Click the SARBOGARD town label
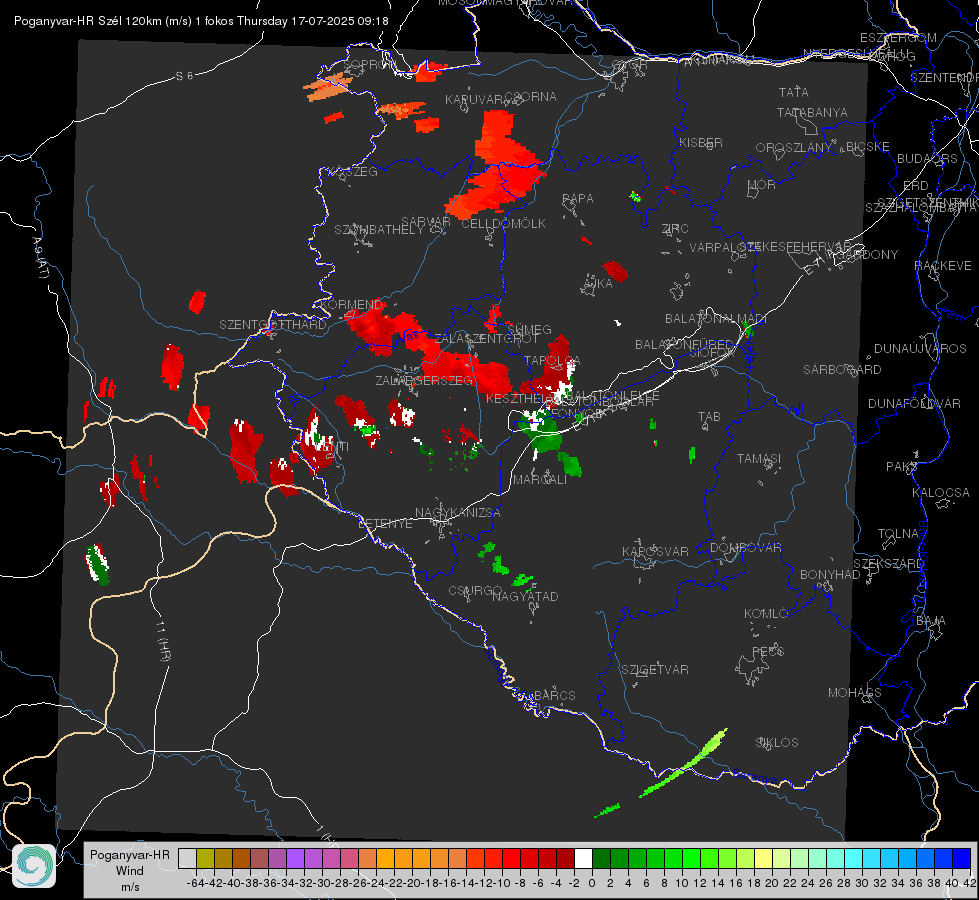The image size is (979, 900). (842, 370)
